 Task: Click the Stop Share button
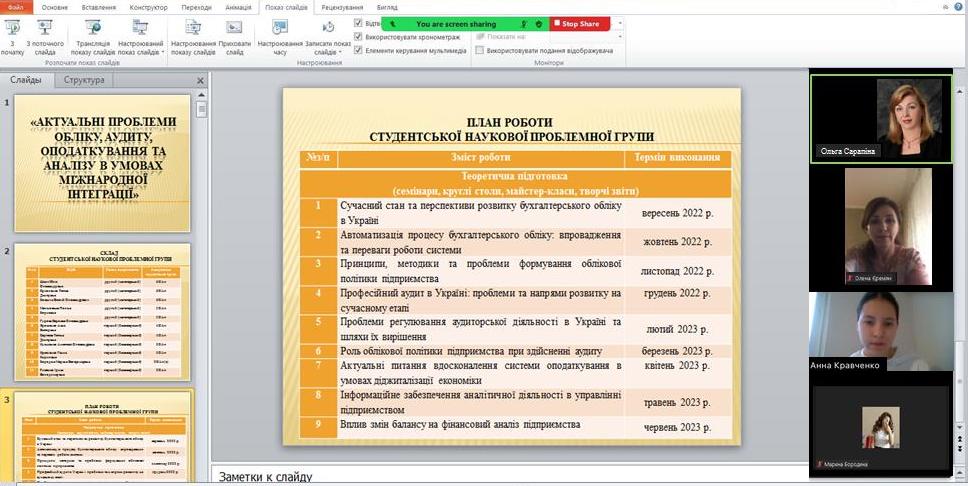tap(580, 24)
